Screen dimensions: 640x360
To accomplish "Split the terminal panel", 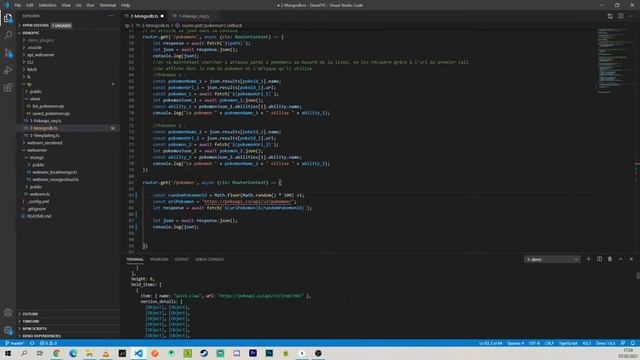I will (599, 259).
